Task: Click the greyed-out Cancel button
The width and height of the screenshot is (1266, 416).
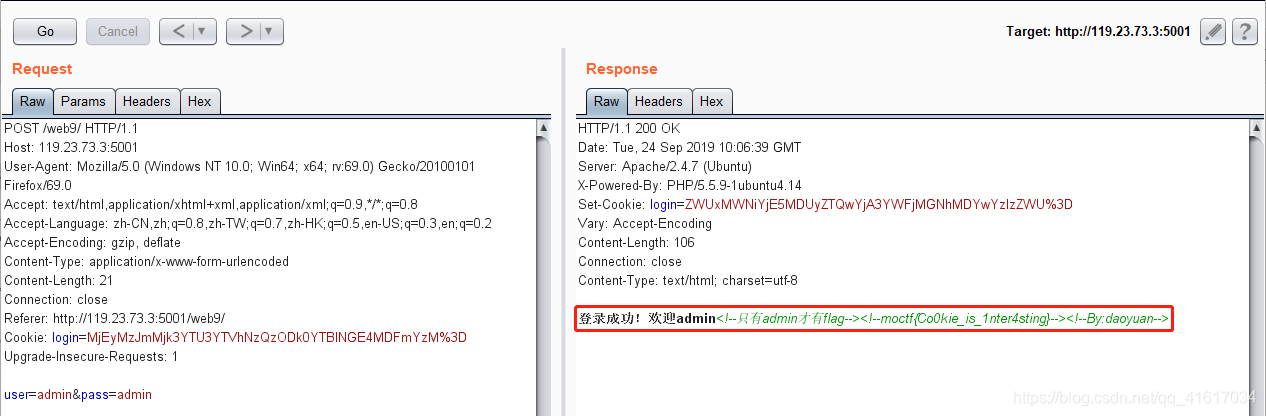Action: coord(118,31)
